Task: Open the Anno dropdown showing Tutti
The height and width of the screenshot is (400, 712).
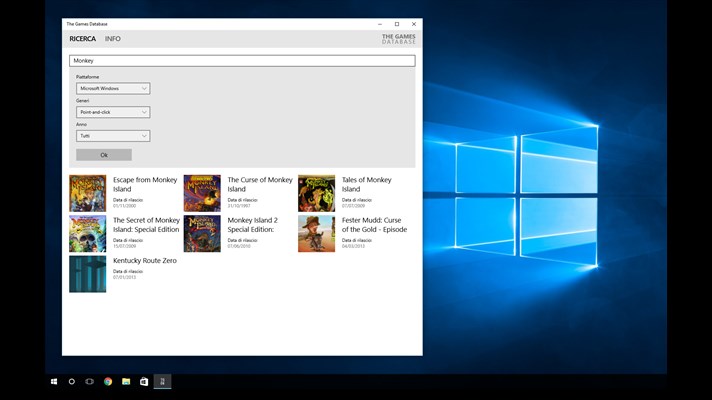Action: pyautogui.click(x=113, y=136)
